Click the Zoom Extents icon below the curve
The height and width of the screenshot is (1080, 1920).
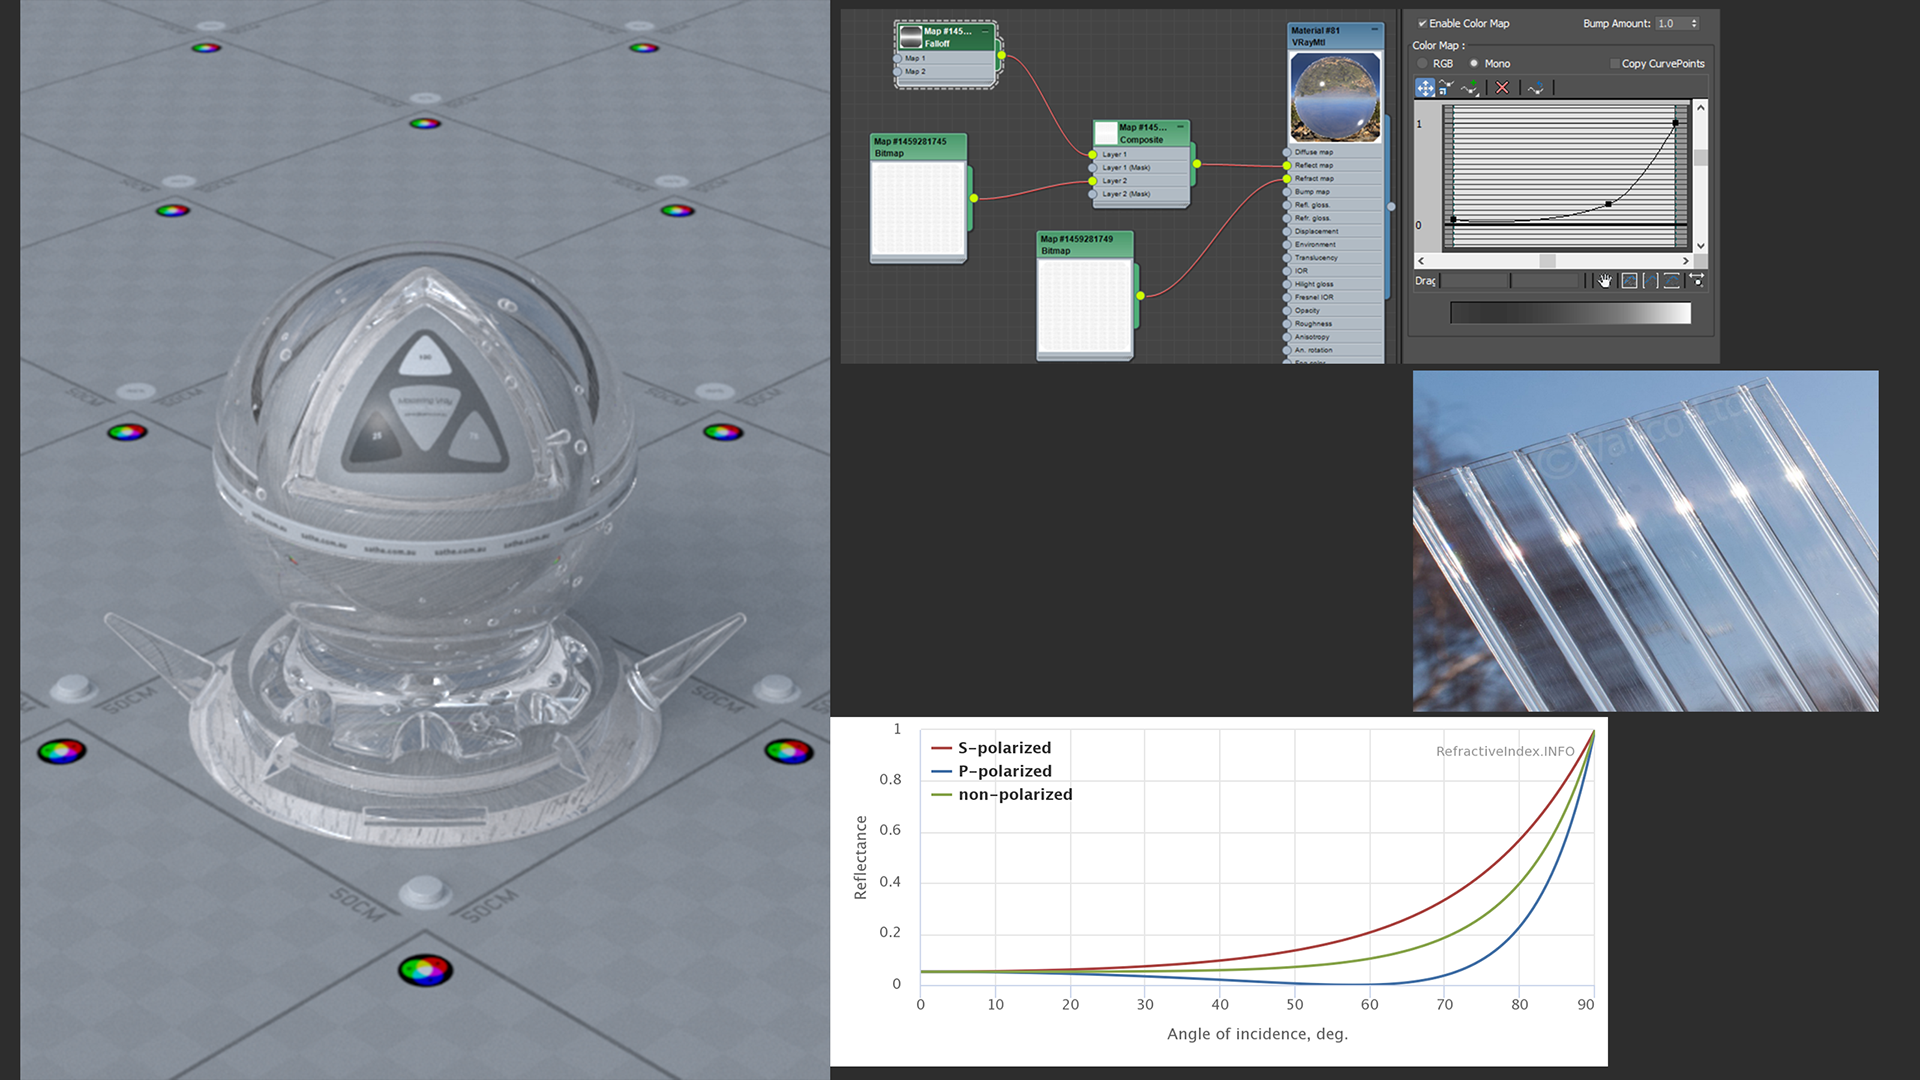(1629, 281)
